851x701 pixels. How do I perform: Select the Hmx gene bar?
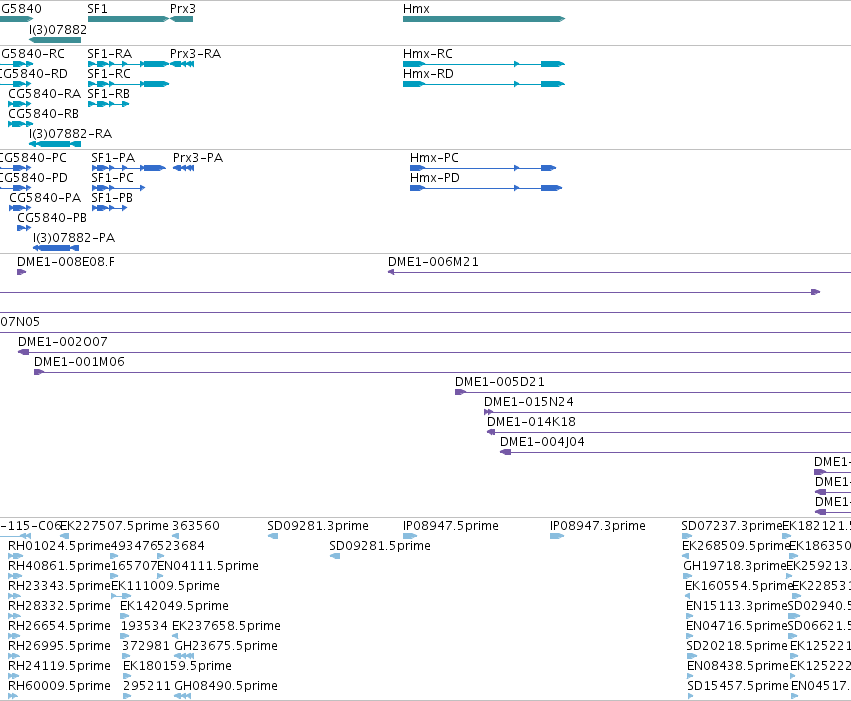484,19
